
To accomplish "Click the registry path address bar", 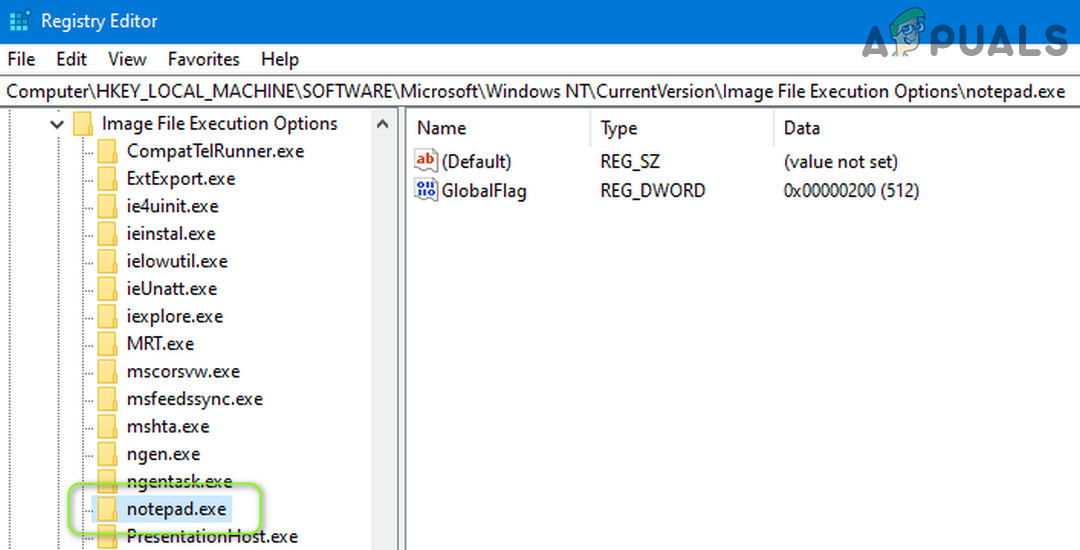I will tap(536, 91).
